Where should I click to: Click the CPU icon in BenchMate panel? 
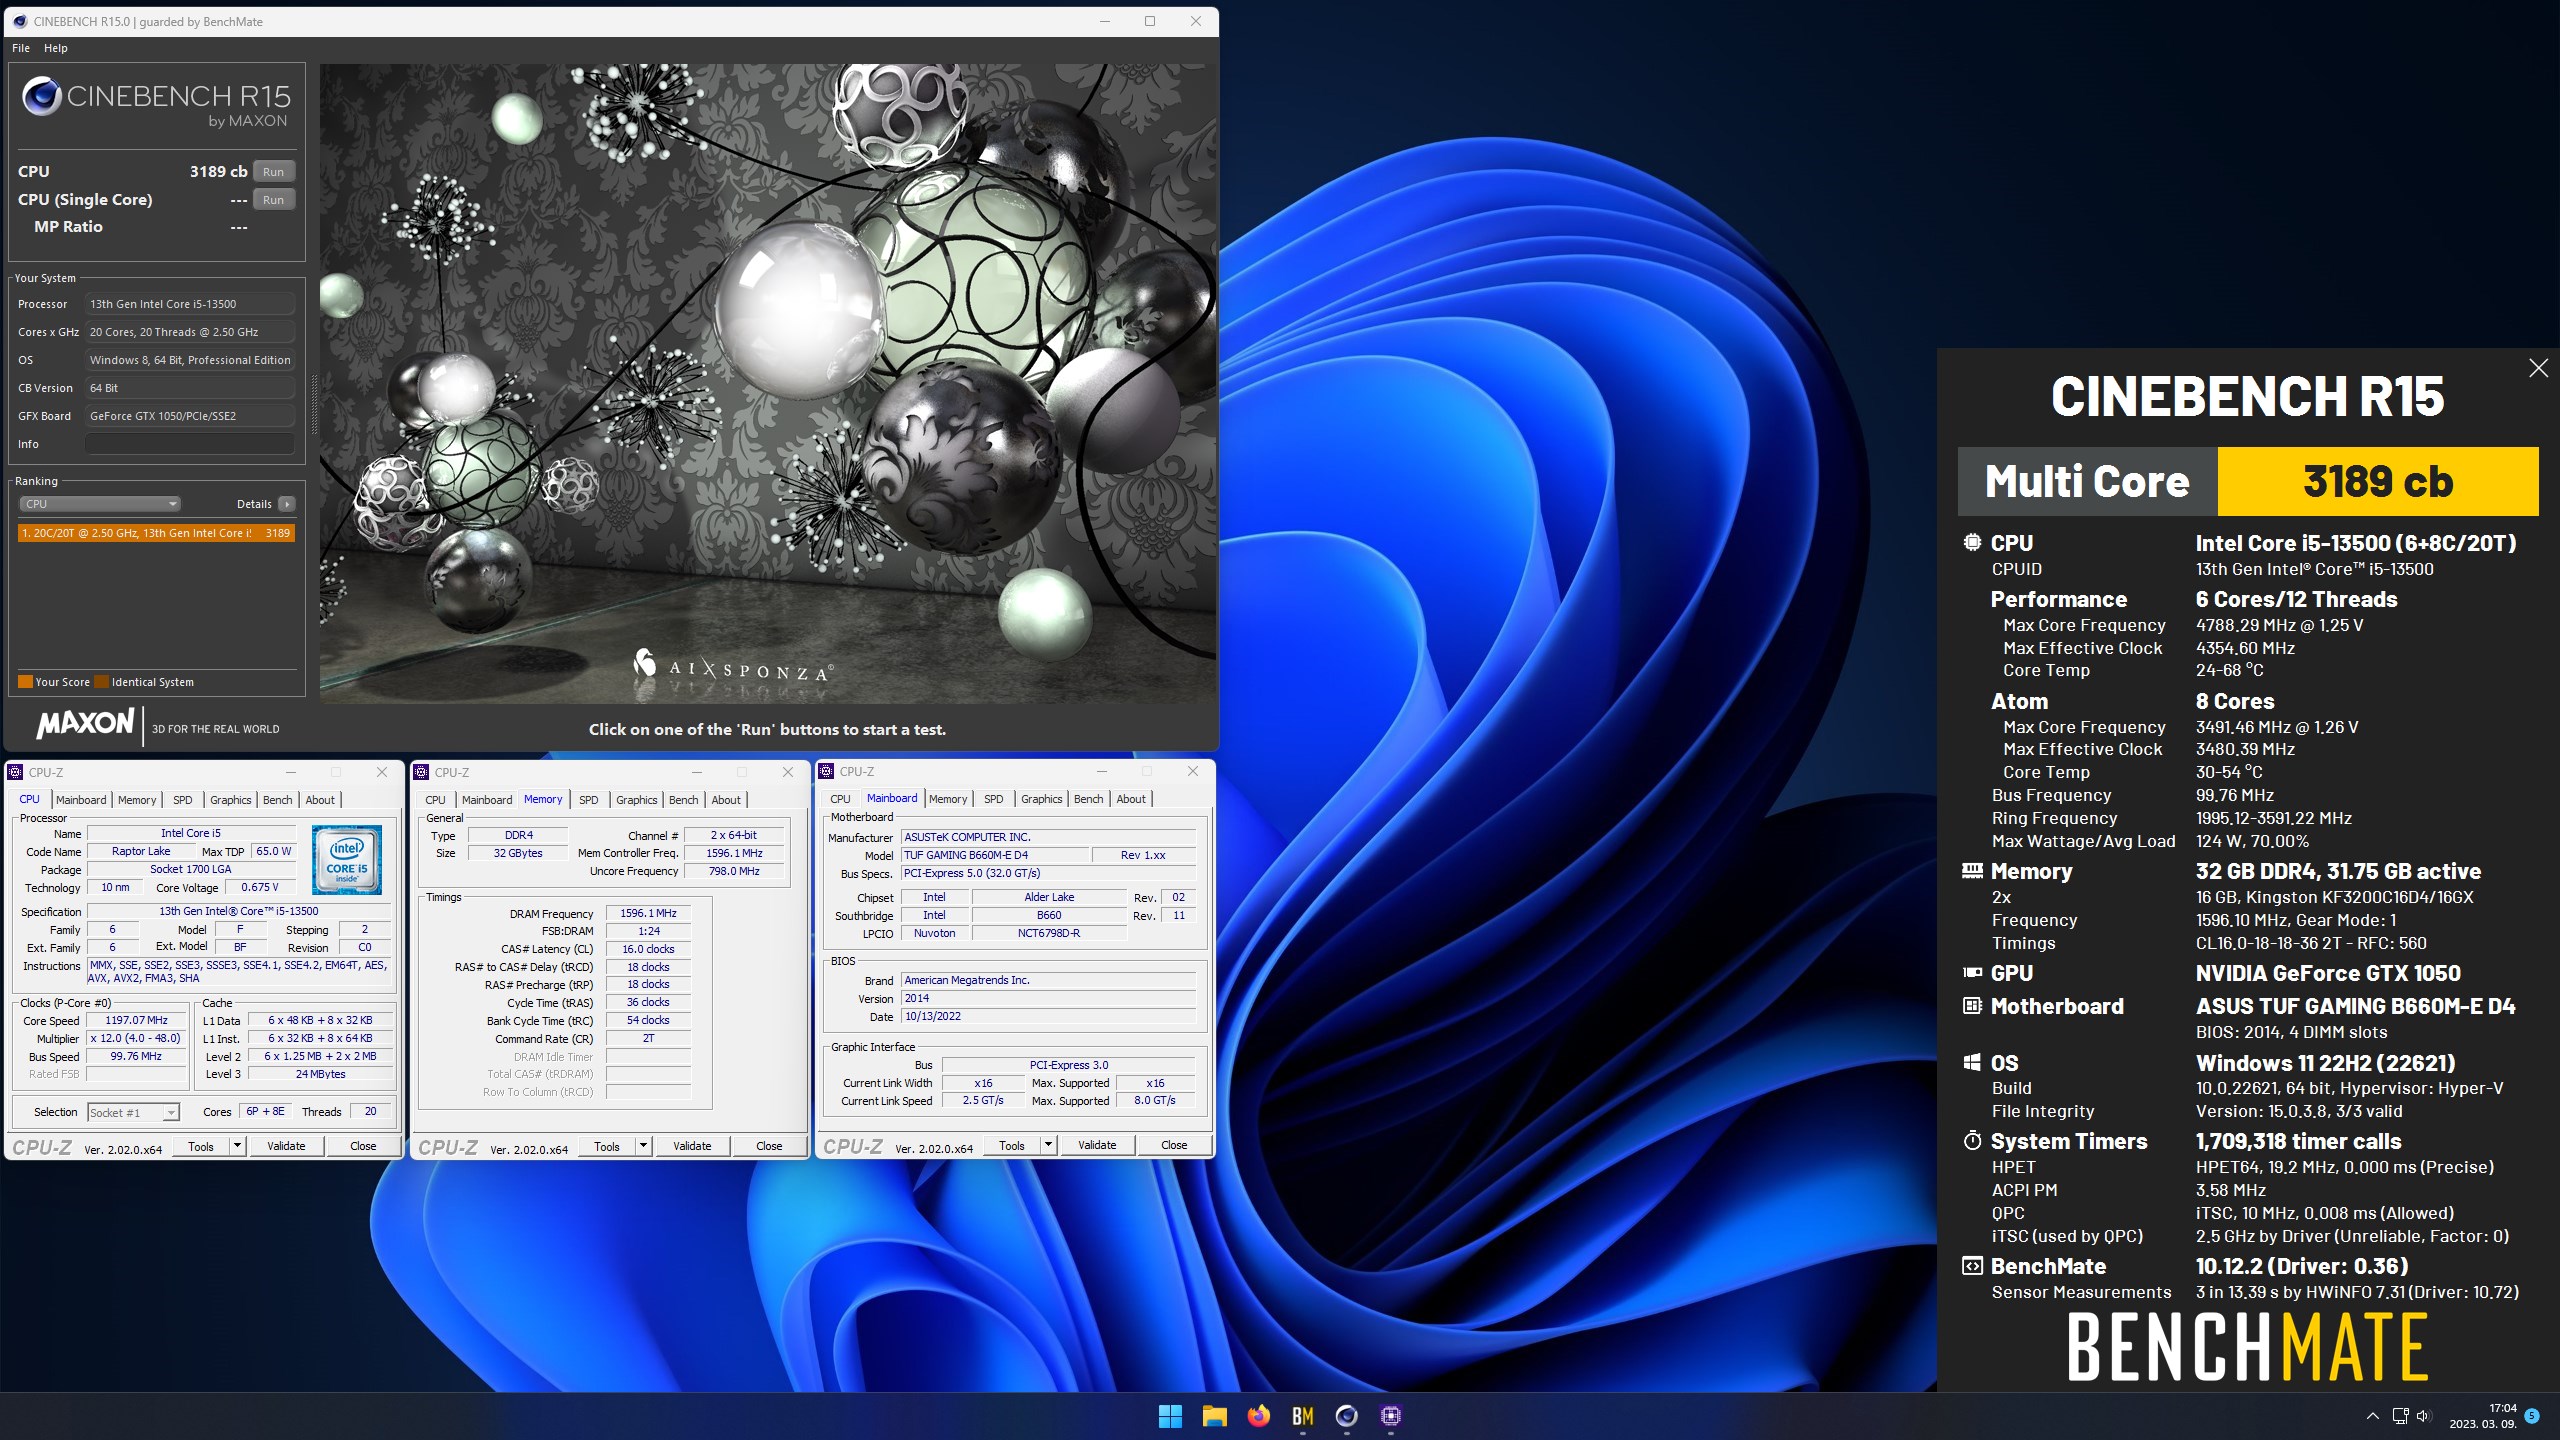pyautogui.click(x=1972, y=542)
